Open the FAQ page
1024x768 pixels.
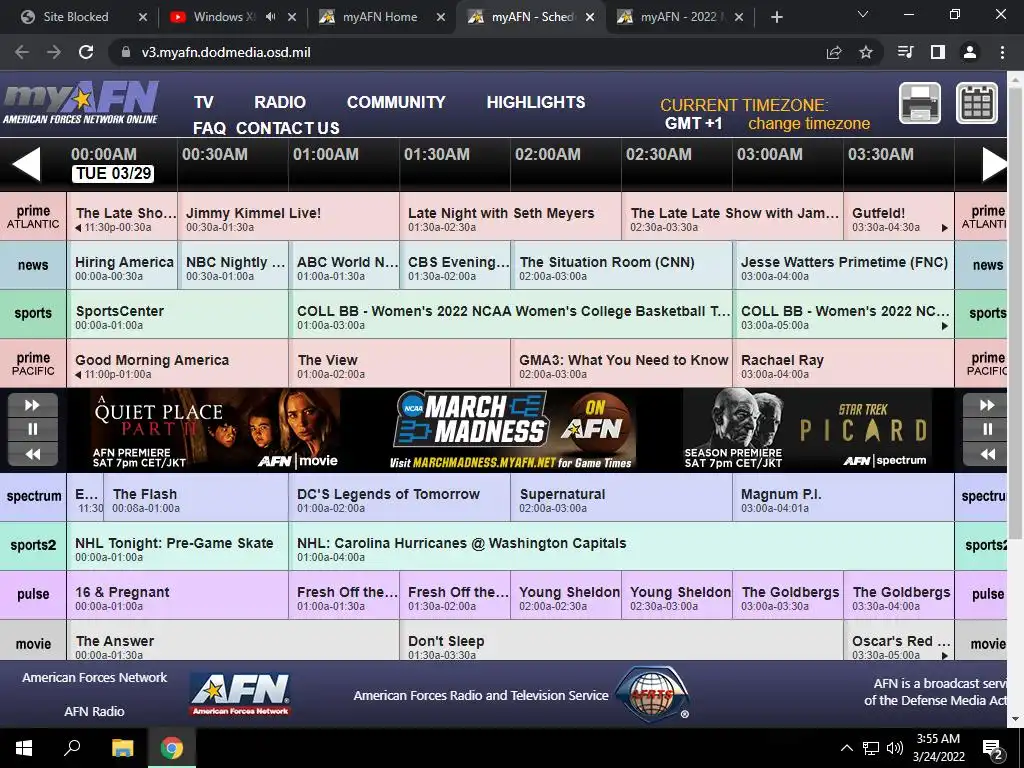(209, 128)
